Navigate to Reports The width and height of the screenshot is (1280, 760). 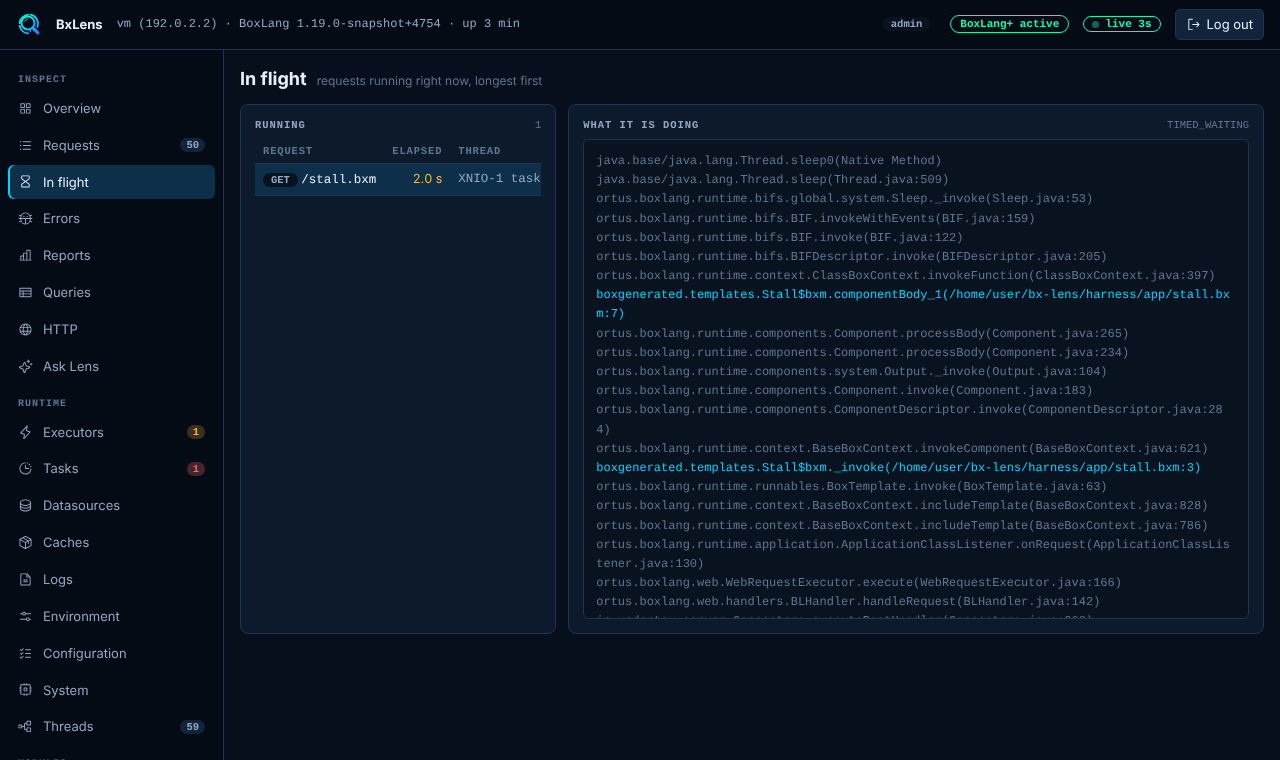point(111,255)
